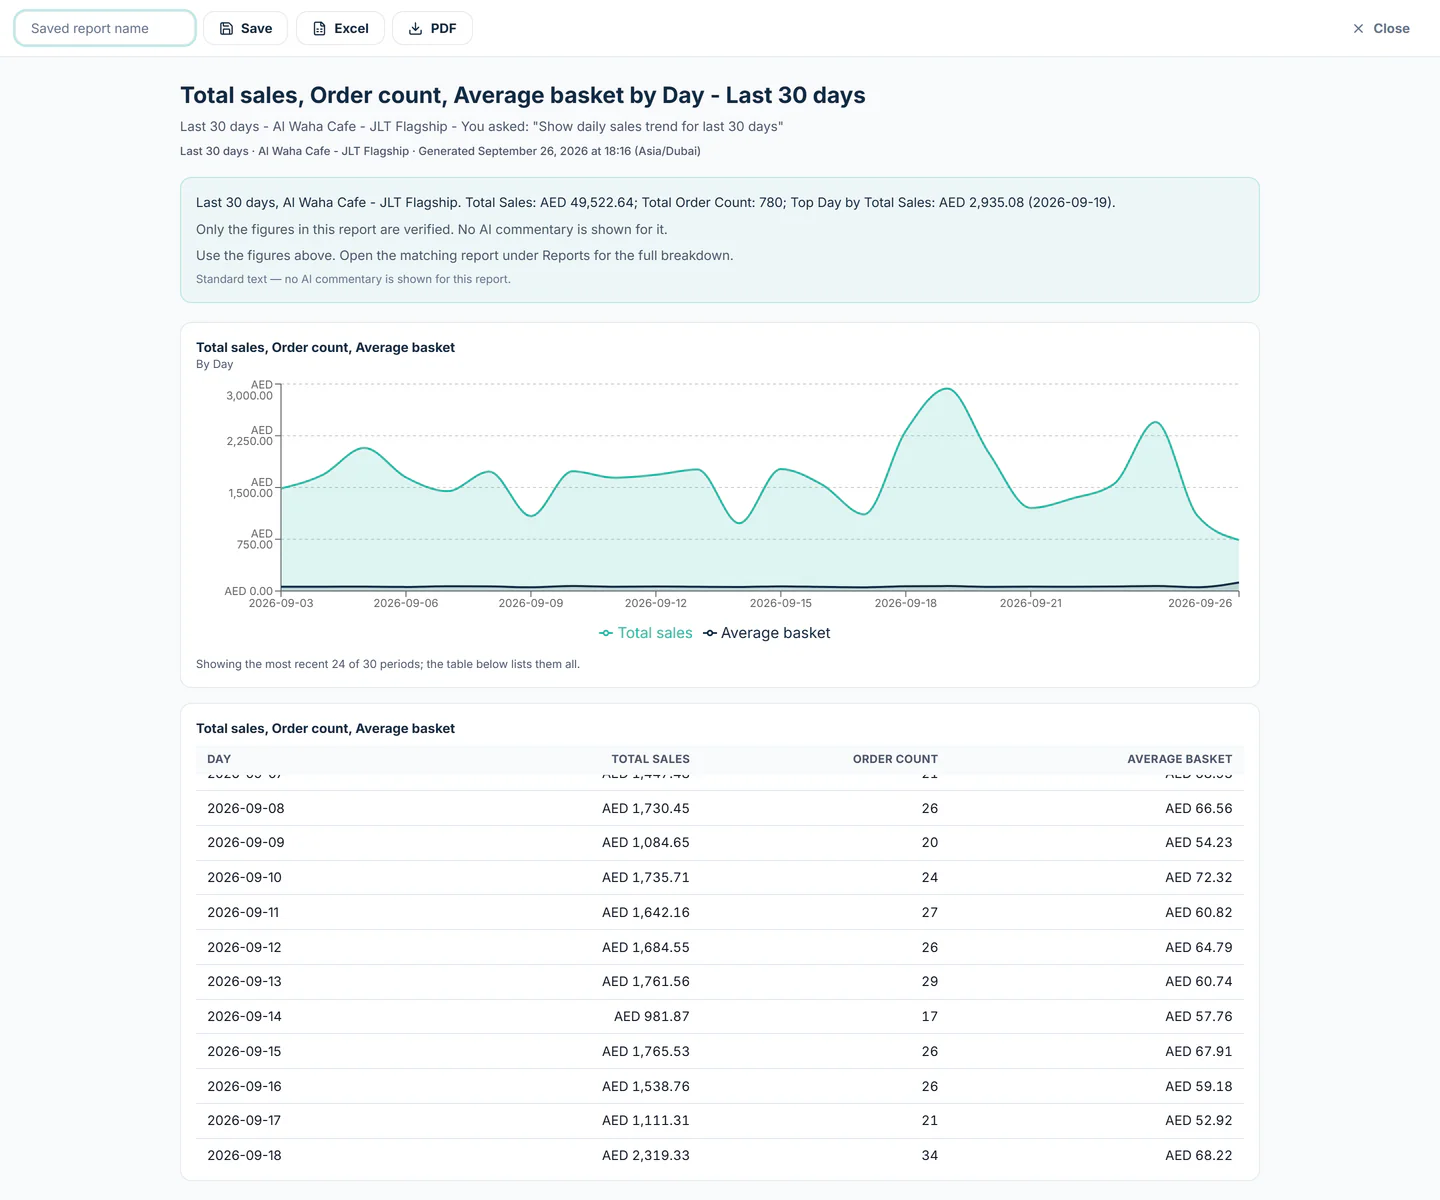Select the 2026-09-10 table row date
1440x1200 pixels.
(x=245, y=878)
